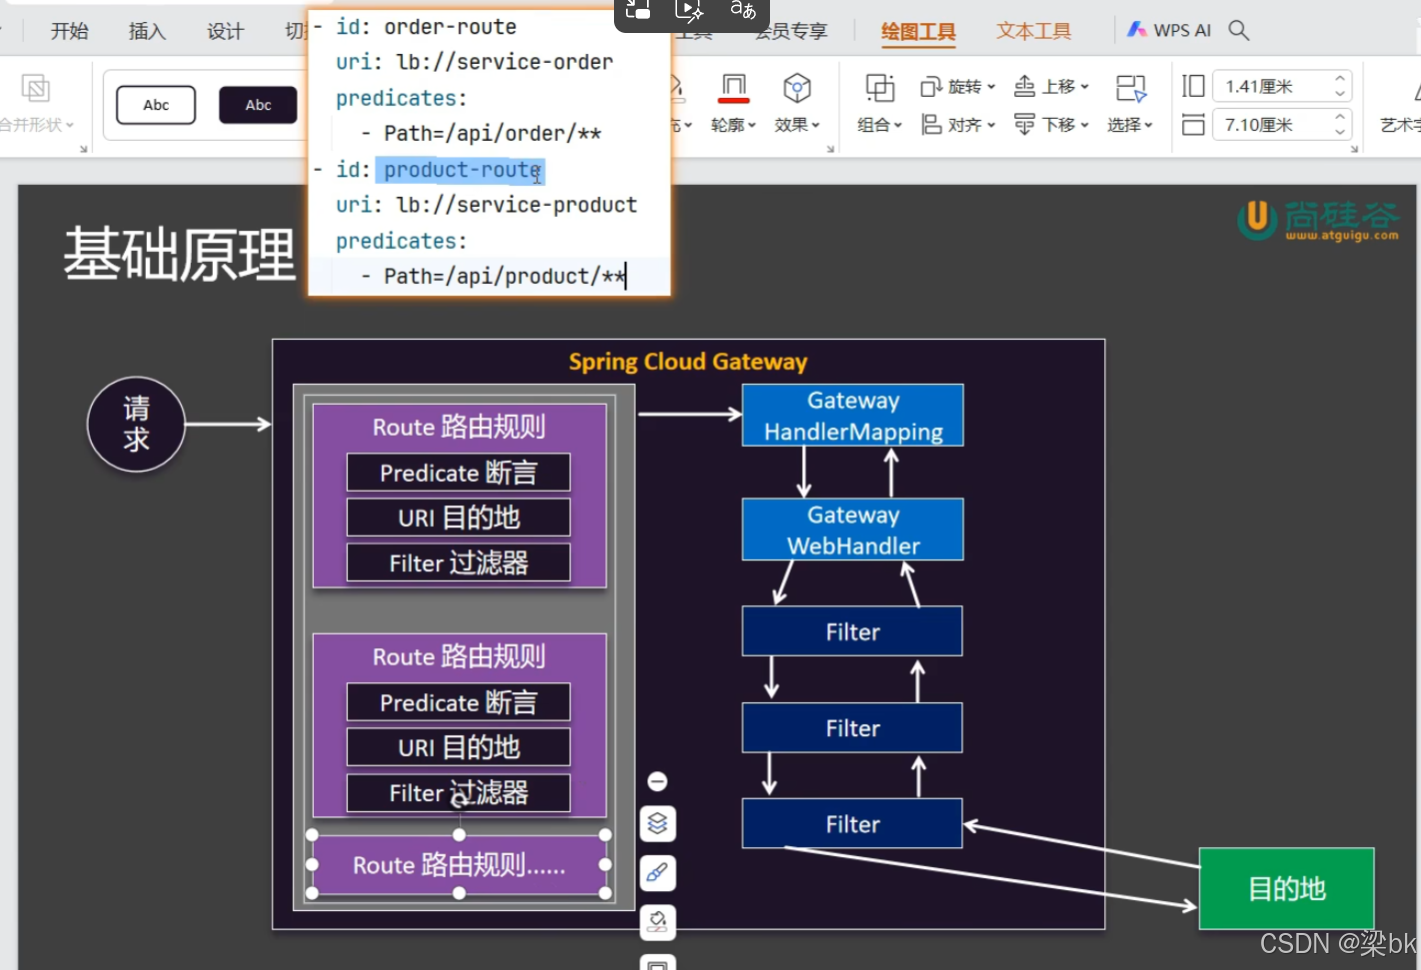
Task: Select the green 目的地 box
Action: point(1286,889)
